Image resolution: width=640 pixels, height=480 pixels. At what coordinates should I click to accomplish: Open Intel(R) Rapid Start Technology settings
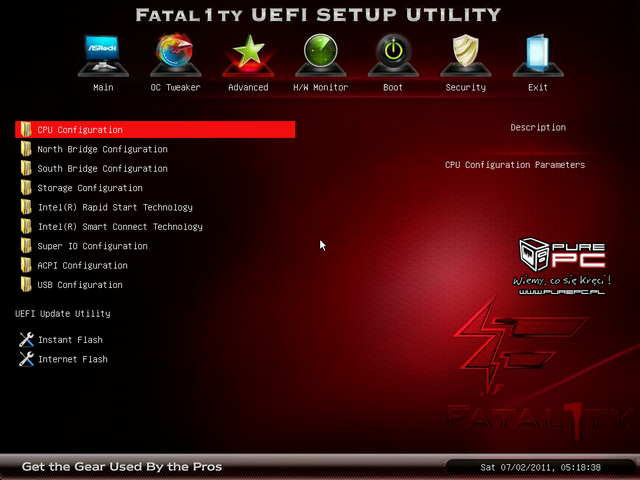click(115, 207)
